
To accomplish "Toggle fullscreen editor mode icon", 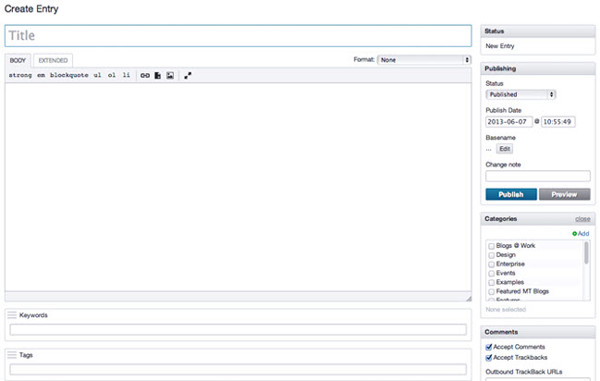I will (188, 76).
